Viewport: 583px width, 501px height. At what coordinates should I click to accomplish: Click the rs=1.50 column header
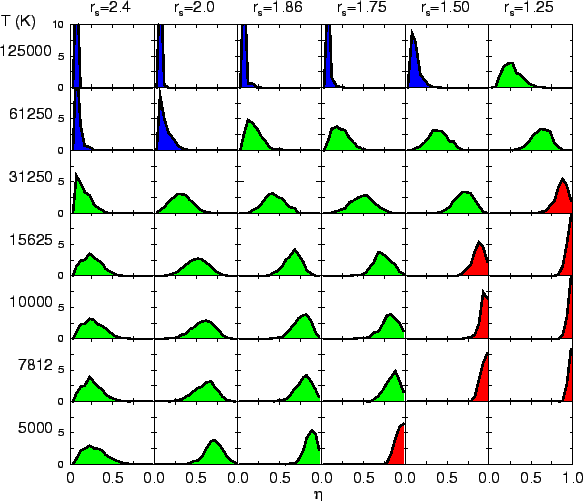[x=445, y=8]
